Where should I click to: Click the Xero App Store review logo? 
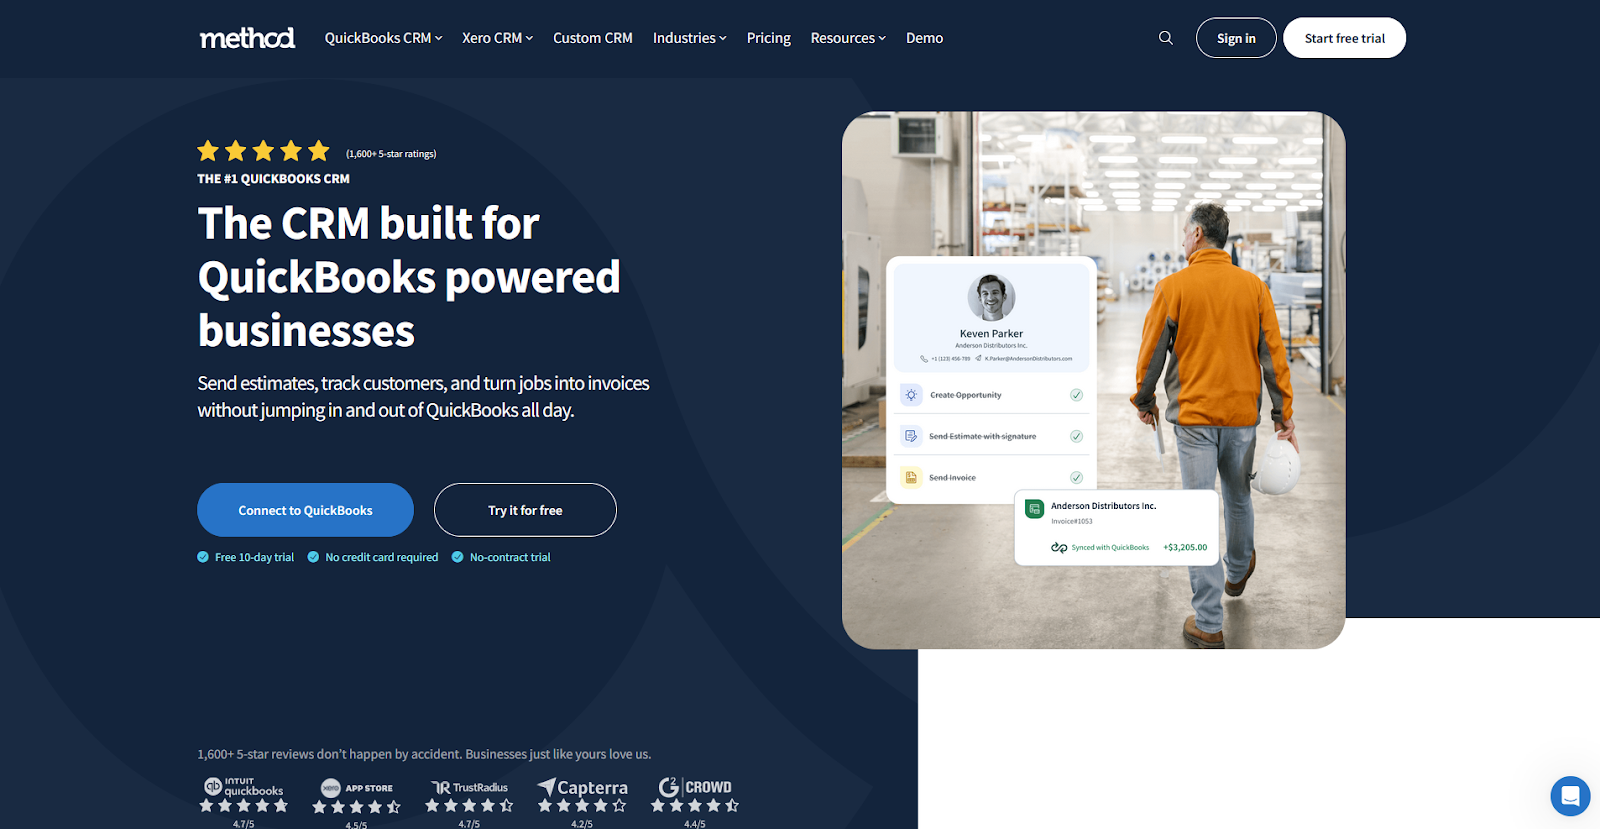coord(357,788)
